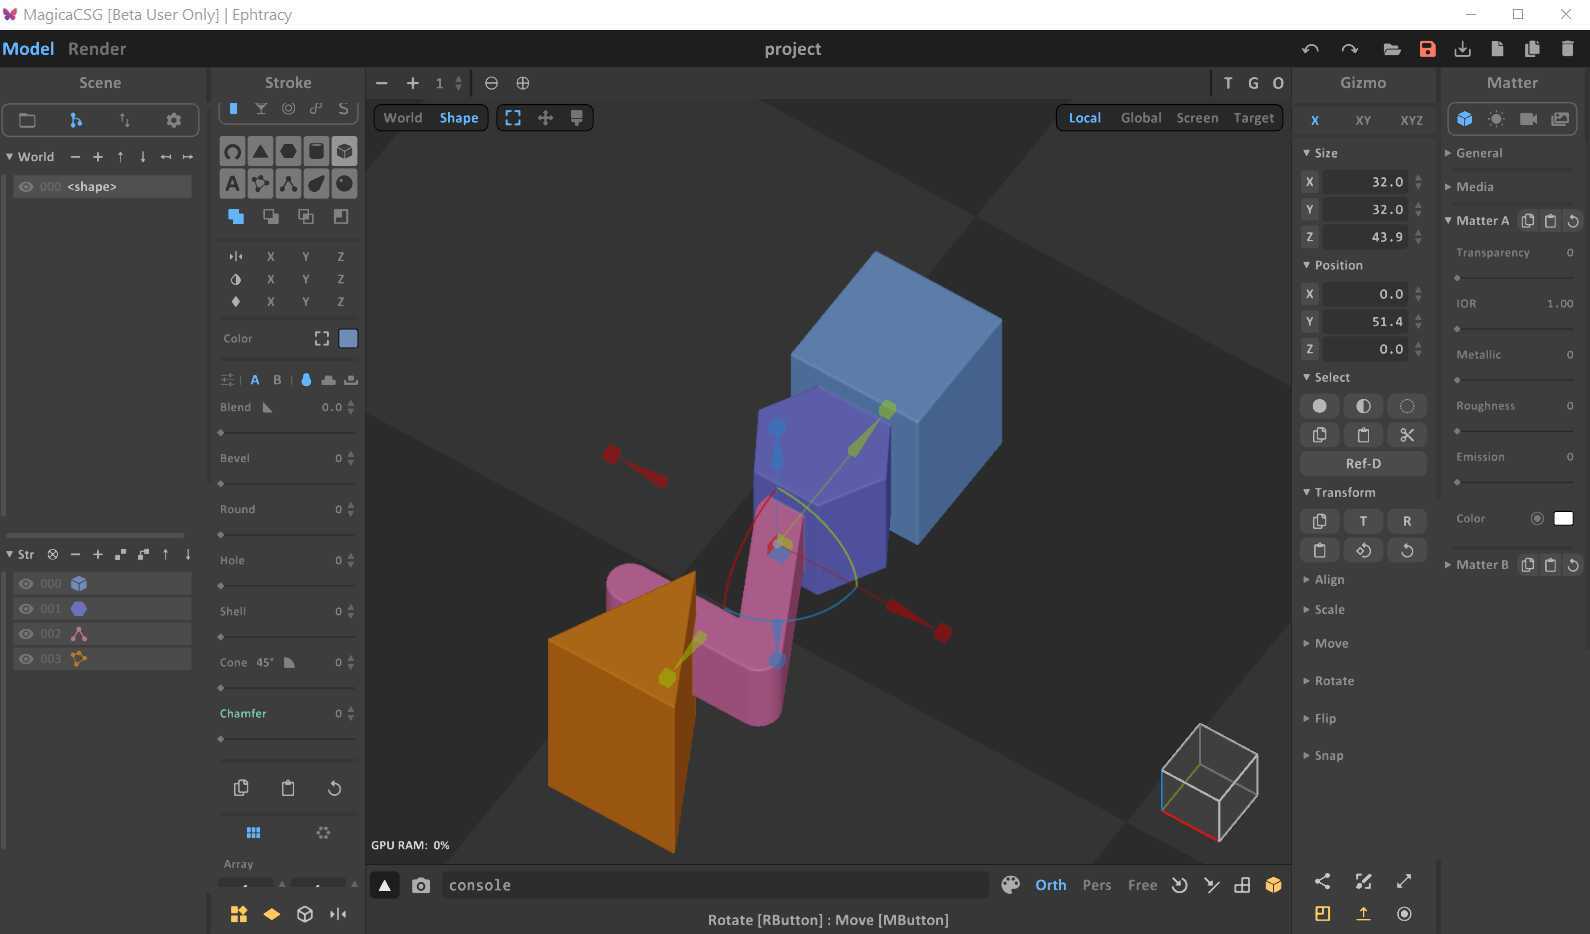Click the trash delete icon in top bar

pyautogui.click(x=1567, y=49)
